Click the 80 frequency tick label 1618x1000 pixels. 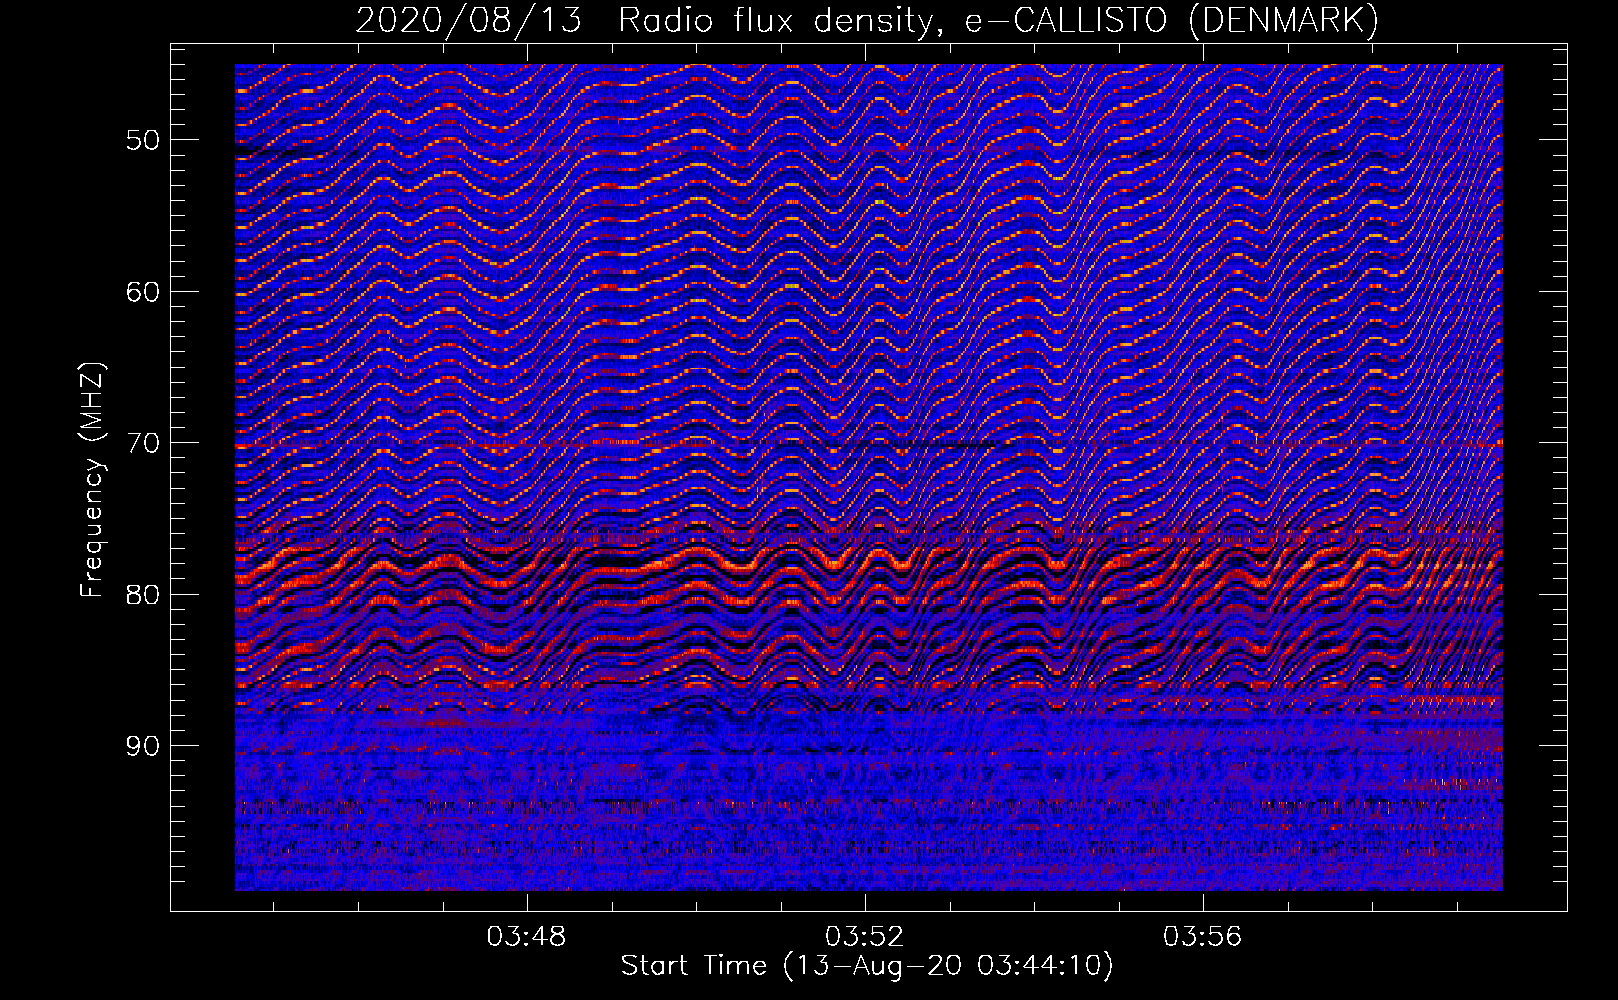(143, 595)
